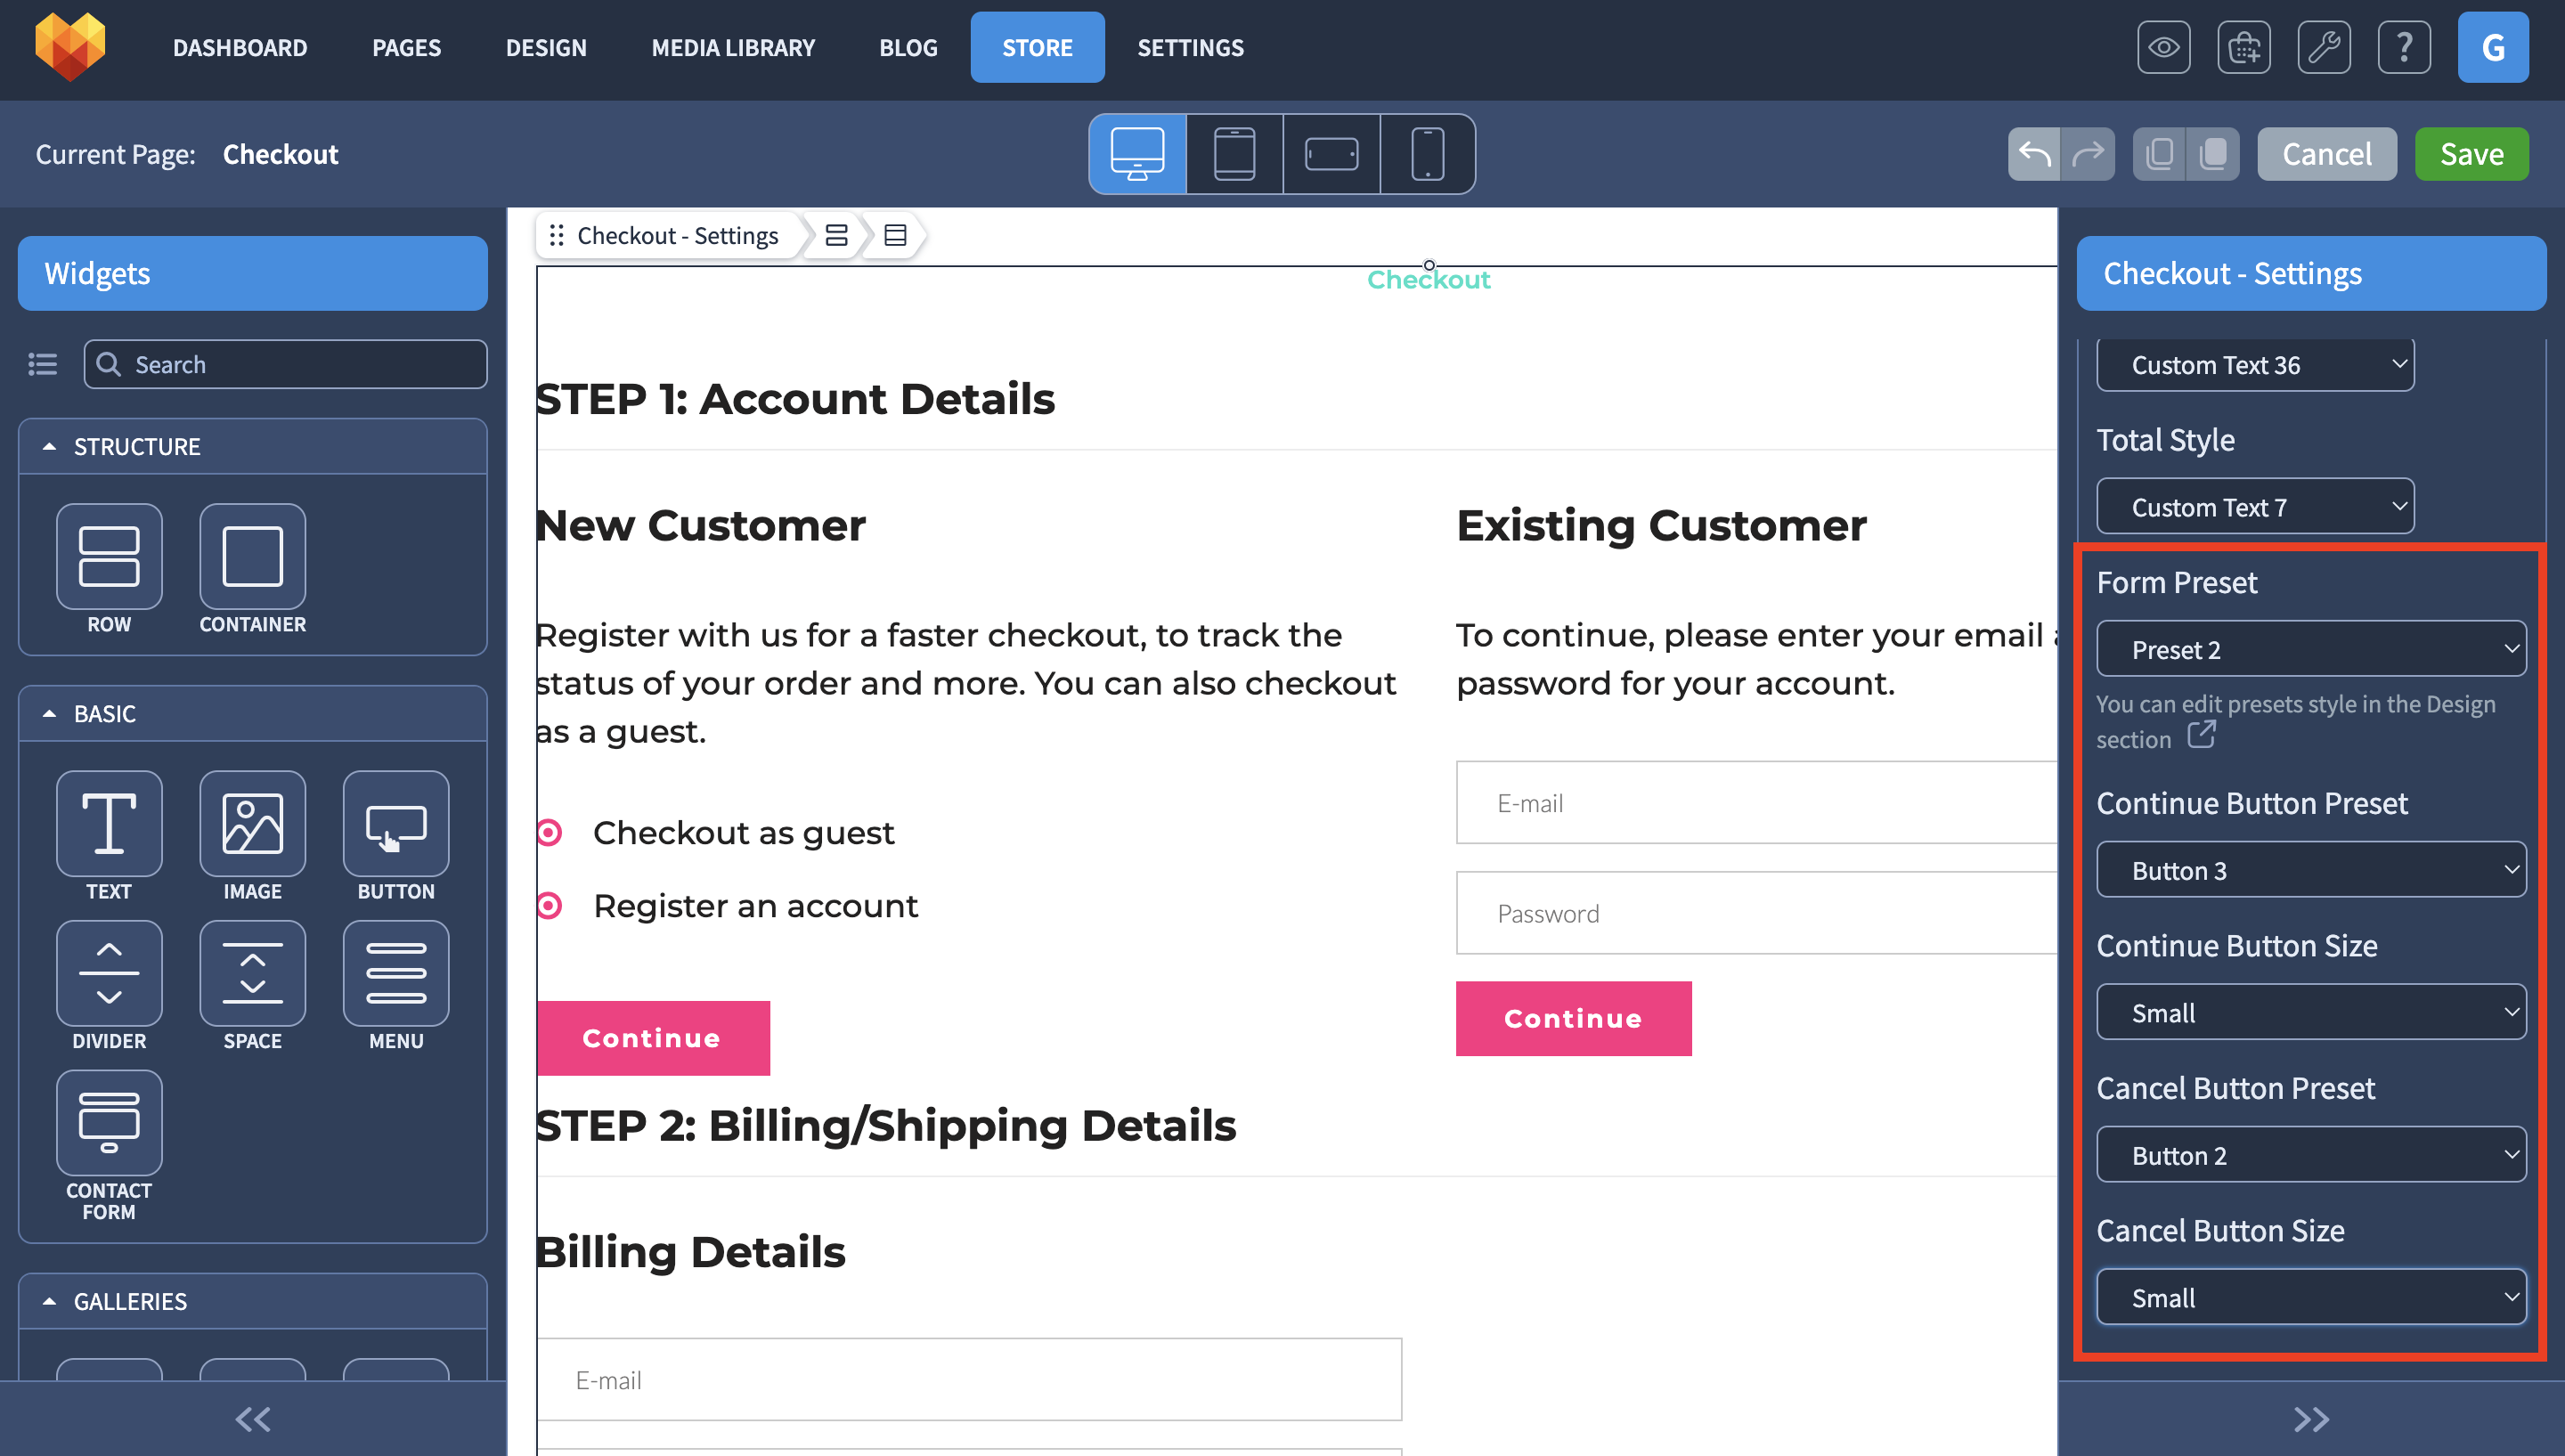Select the Register an account radio button

(549, 905)
